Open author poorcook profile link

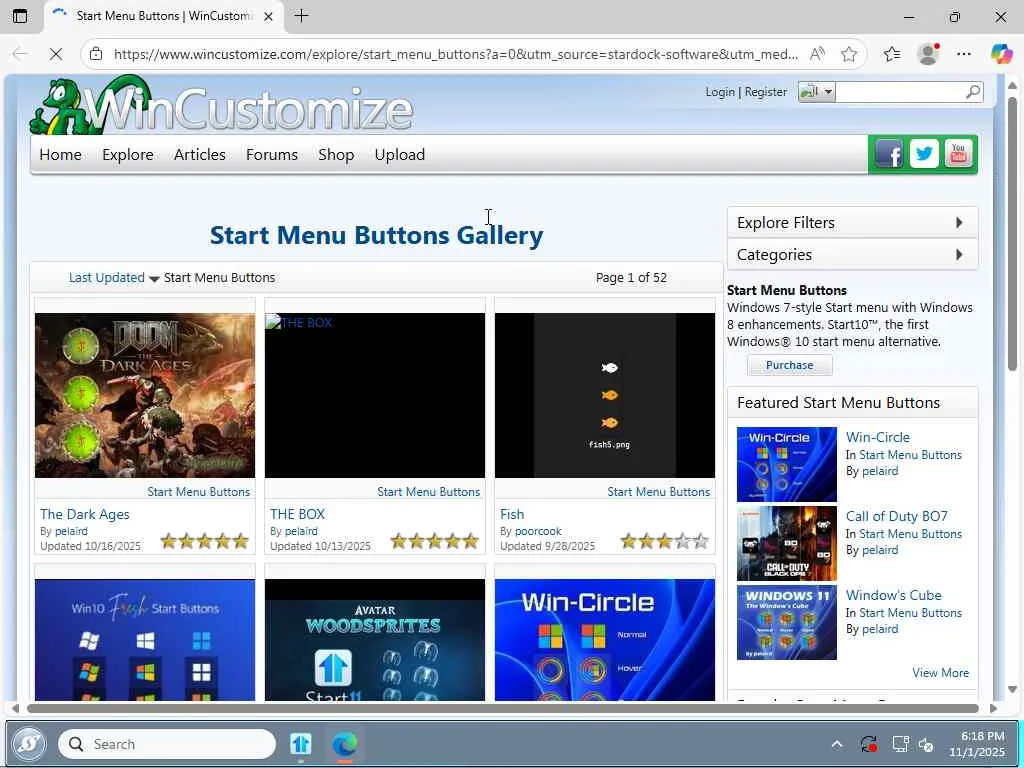pyautogui.click(x=538, y=531)
